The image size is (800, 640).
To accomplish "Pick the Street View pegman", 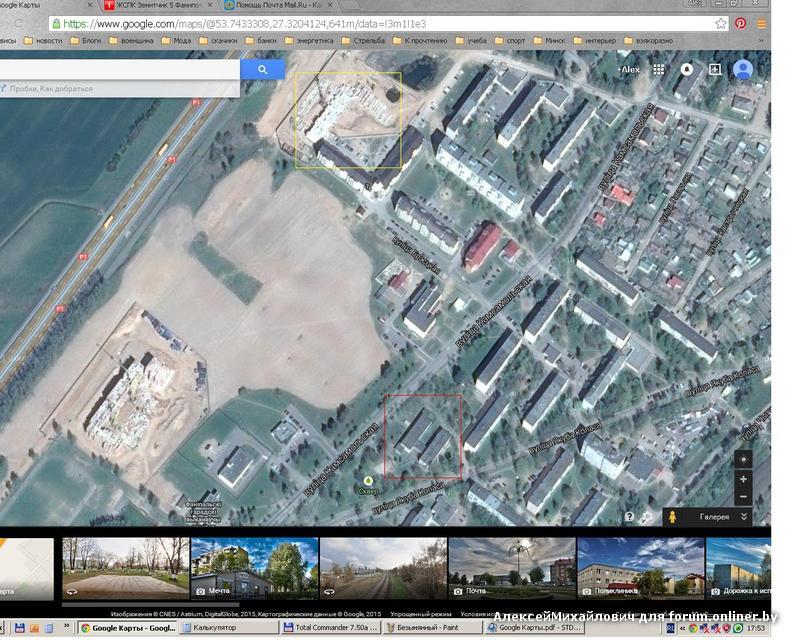I will (x=672, y=516).
